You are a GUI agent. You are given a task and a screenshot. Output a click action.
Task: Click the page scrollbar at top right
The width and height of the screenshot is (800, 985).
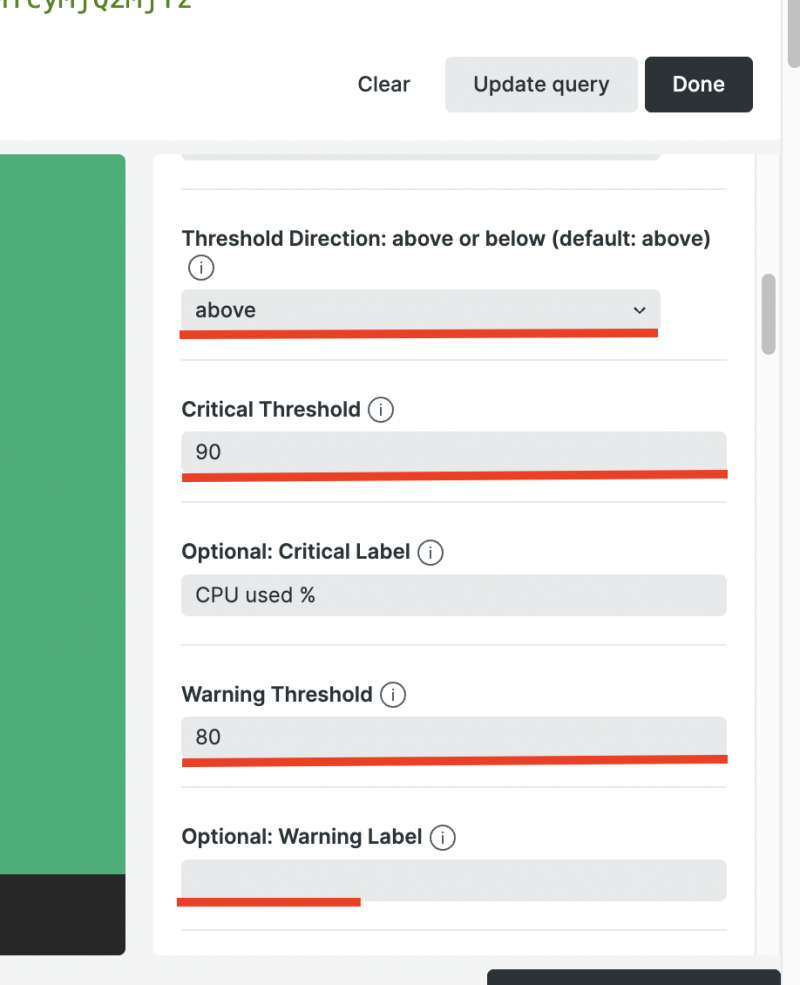[794, 31]
